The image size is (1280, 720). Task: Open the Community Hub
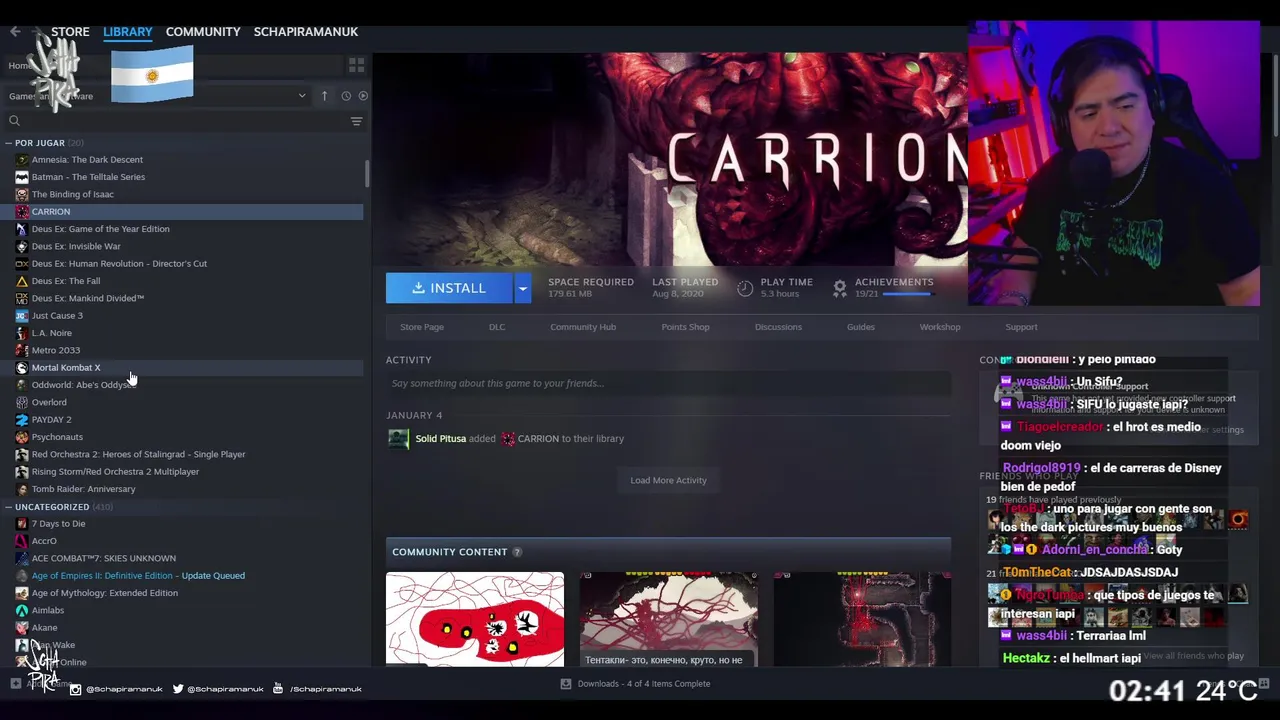[583, 327]
